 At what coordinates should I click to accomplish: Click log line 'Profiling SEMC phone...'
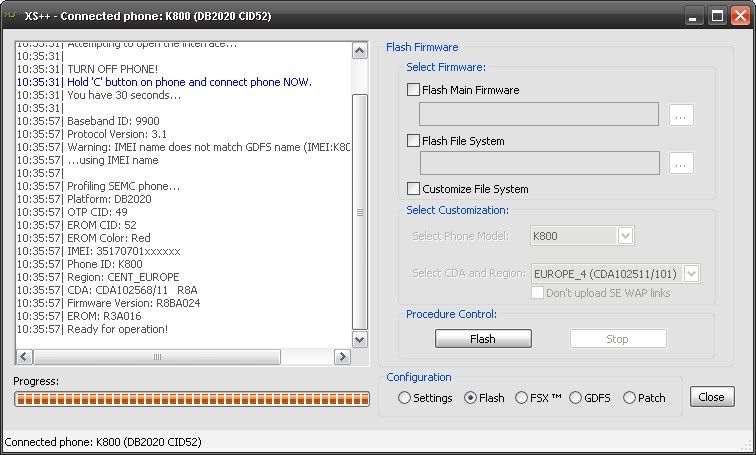point(99,186)
